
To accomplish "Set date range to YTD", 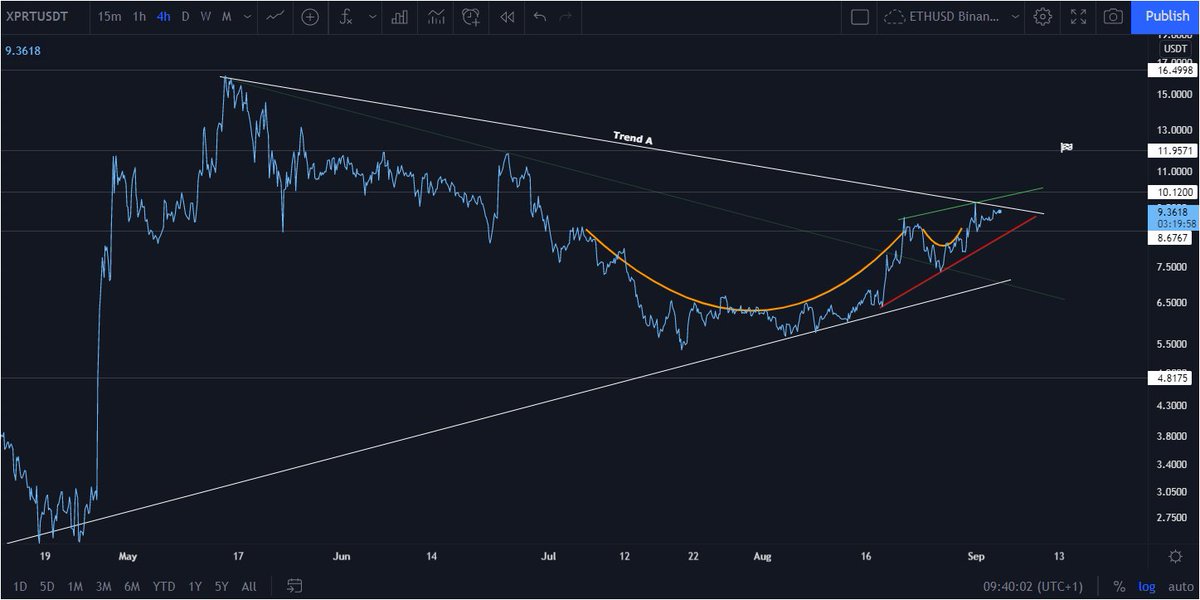I will (x=164, y=586).
